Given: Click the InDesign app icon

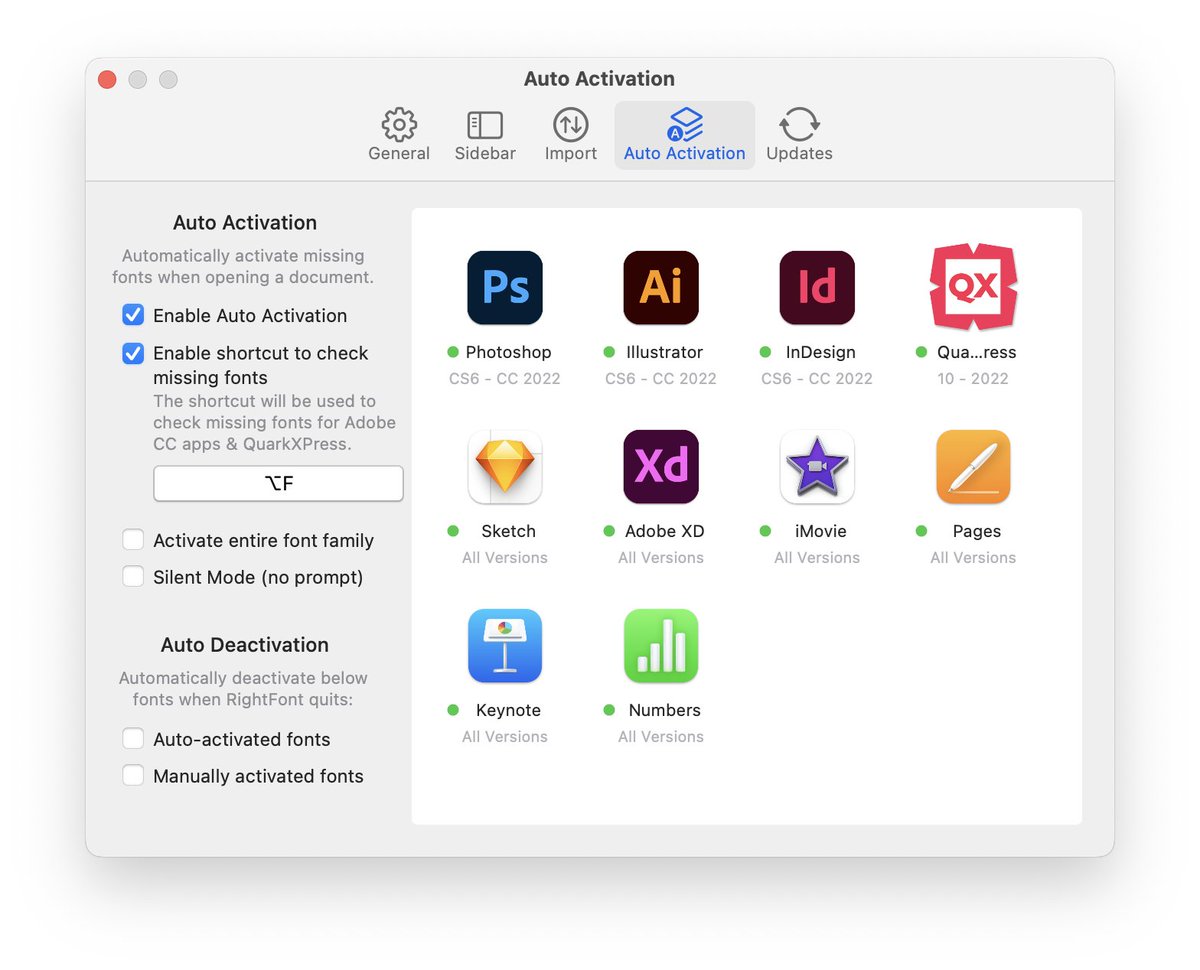Looking at the screenshot, I should (817, 288).
